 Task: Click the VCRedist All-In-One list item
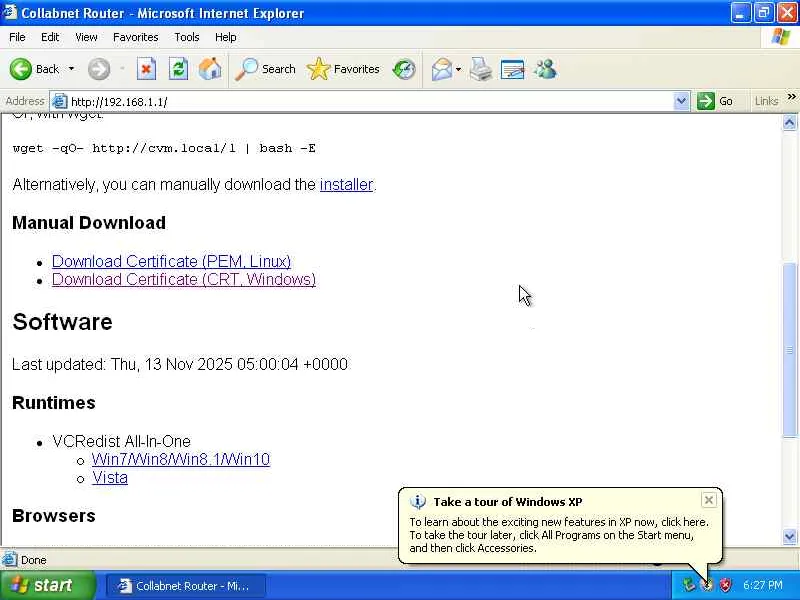(x=121, y=441)
